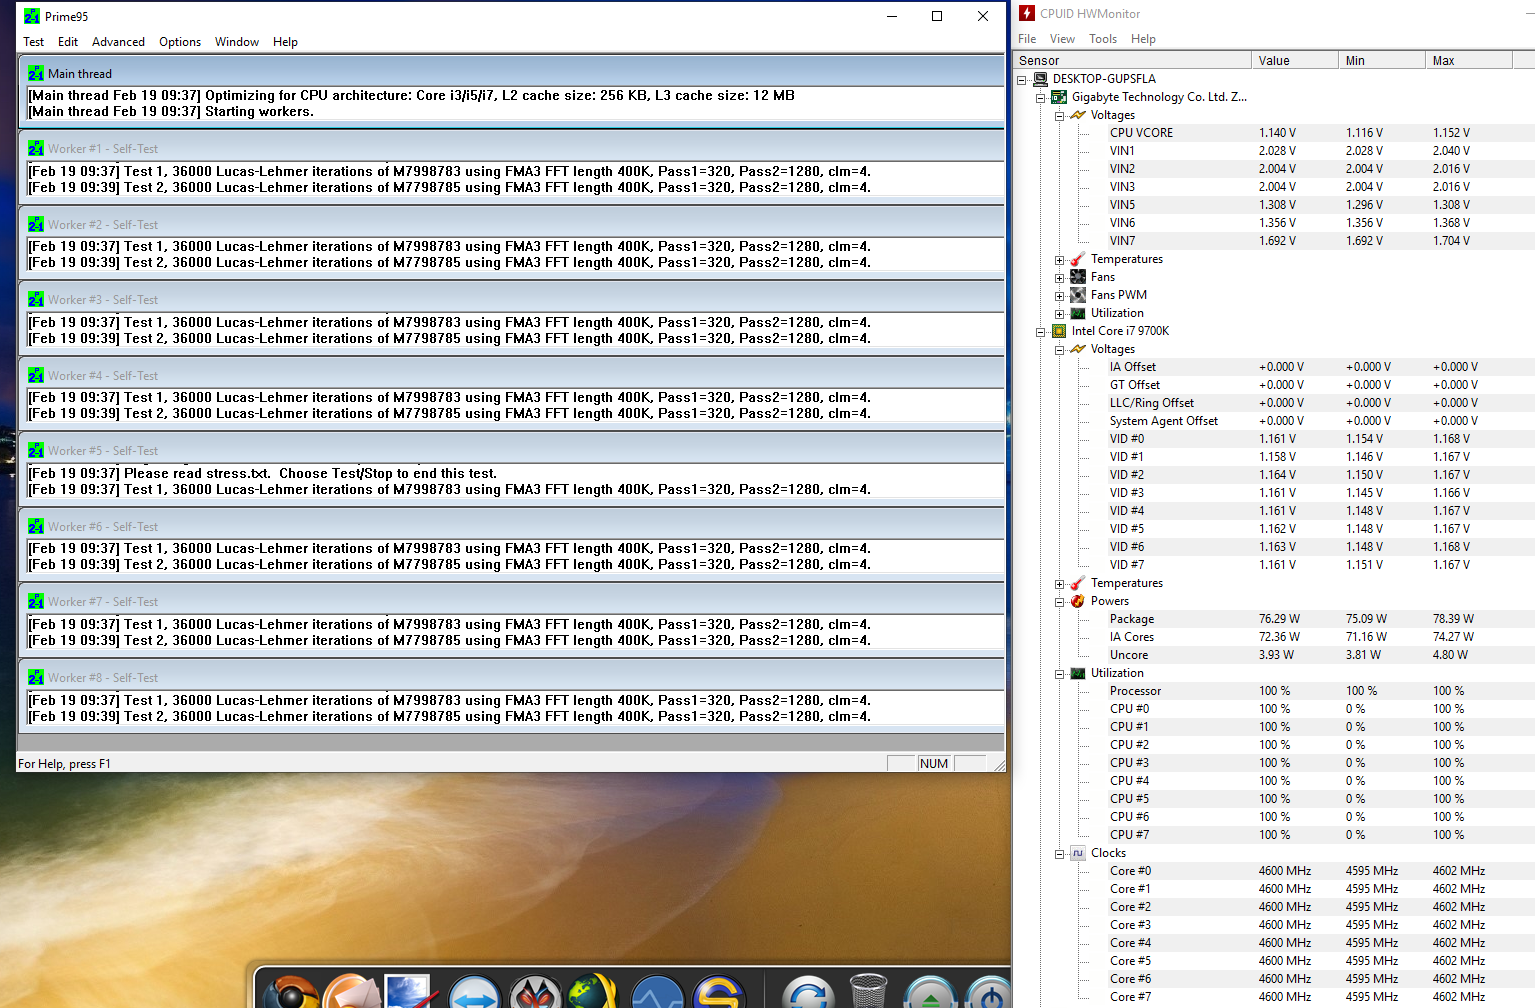Click the Worker #2 Self-Test icon

(36, 224)
